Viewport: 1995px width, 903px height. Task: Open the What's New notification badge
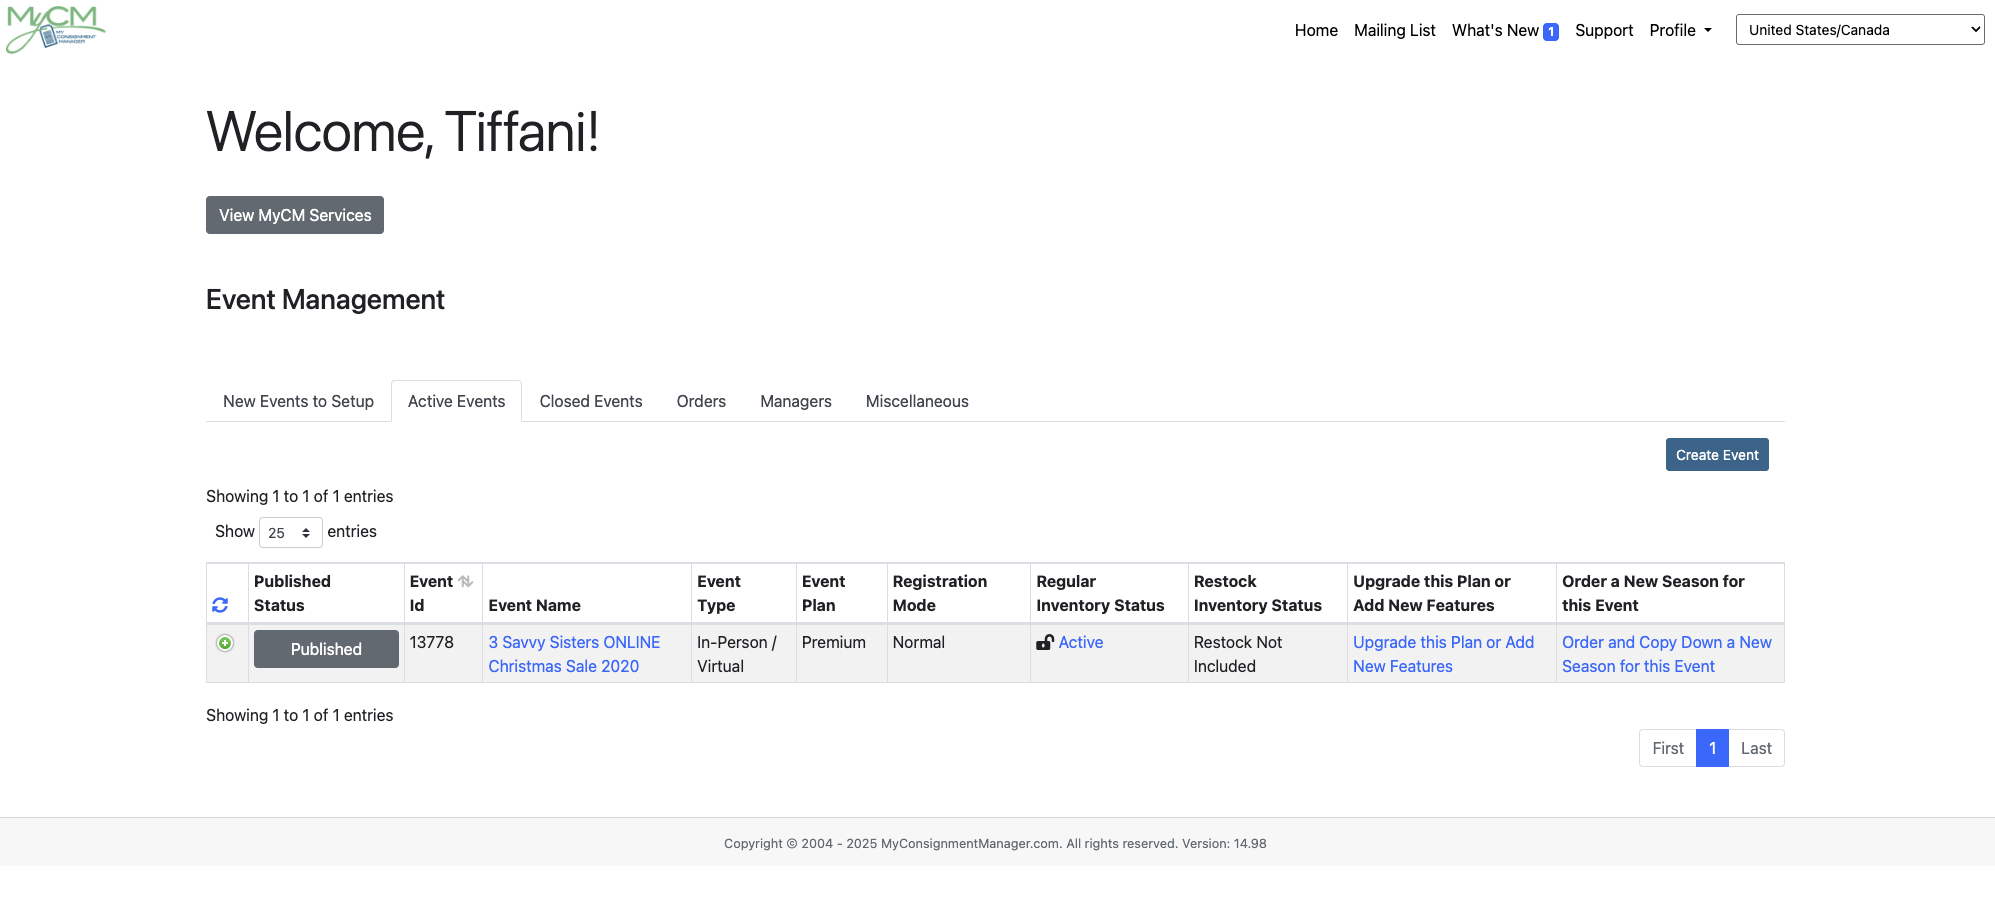1551,32
